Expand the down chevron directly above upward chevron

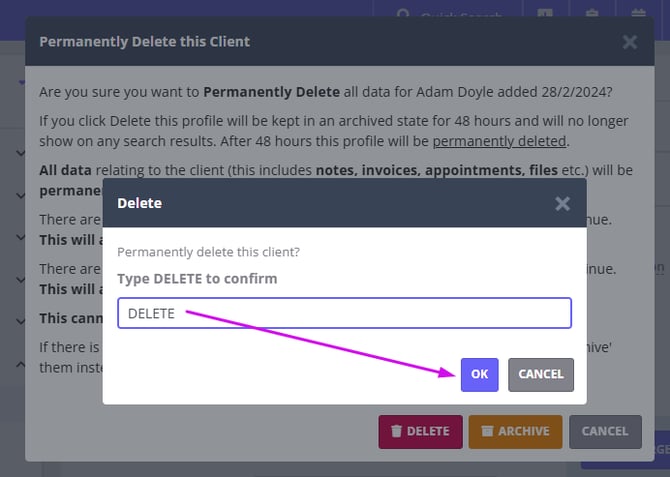click(21, 322)
